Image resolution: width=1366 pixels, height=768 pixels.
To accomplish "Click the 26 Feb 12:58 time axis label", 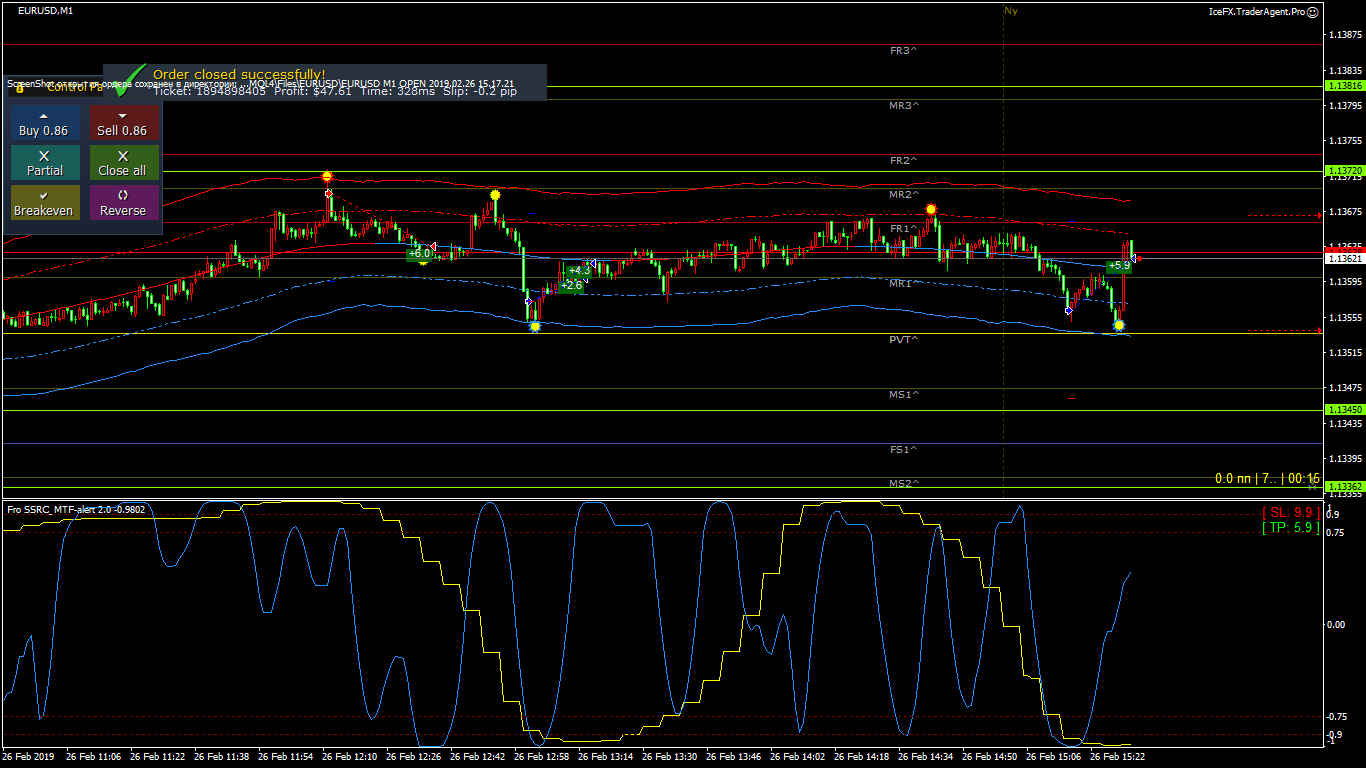I will click(541, 757).
